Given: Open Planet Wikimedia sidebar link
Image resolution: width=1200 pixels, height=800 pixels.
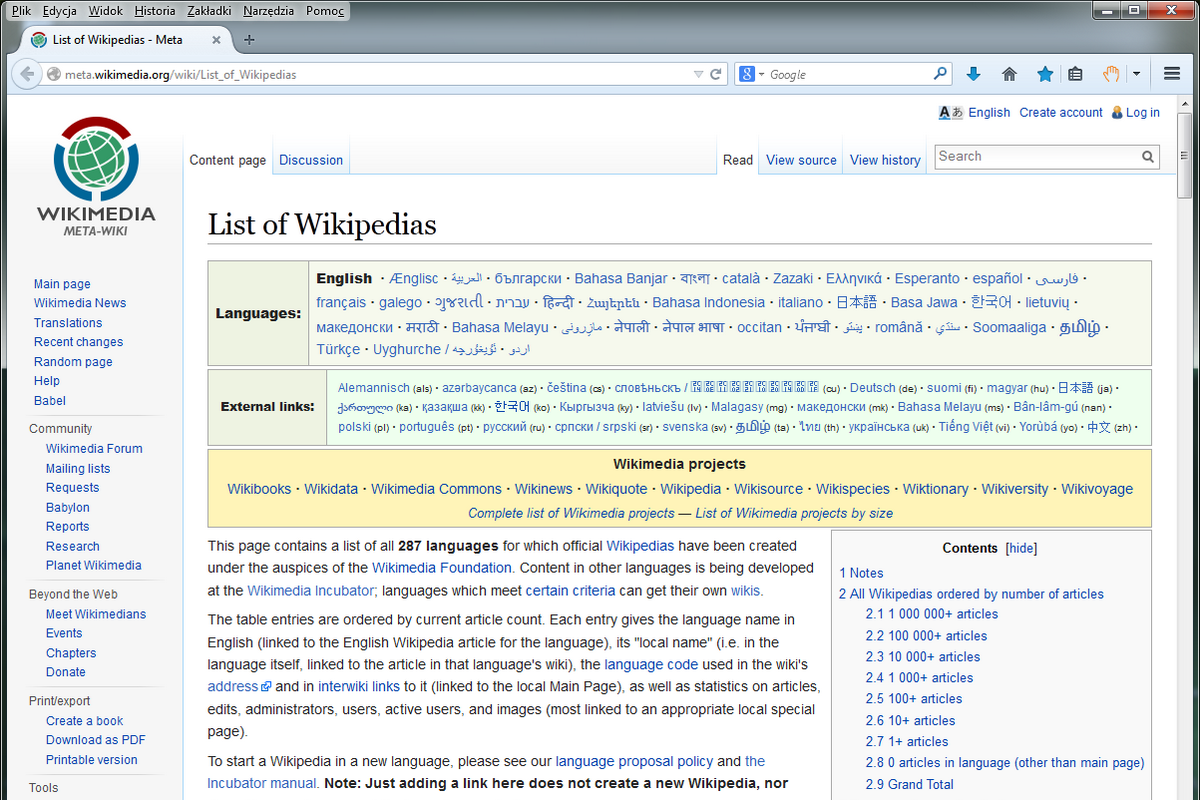Looking at the screenshot, I should click(94, 565).
